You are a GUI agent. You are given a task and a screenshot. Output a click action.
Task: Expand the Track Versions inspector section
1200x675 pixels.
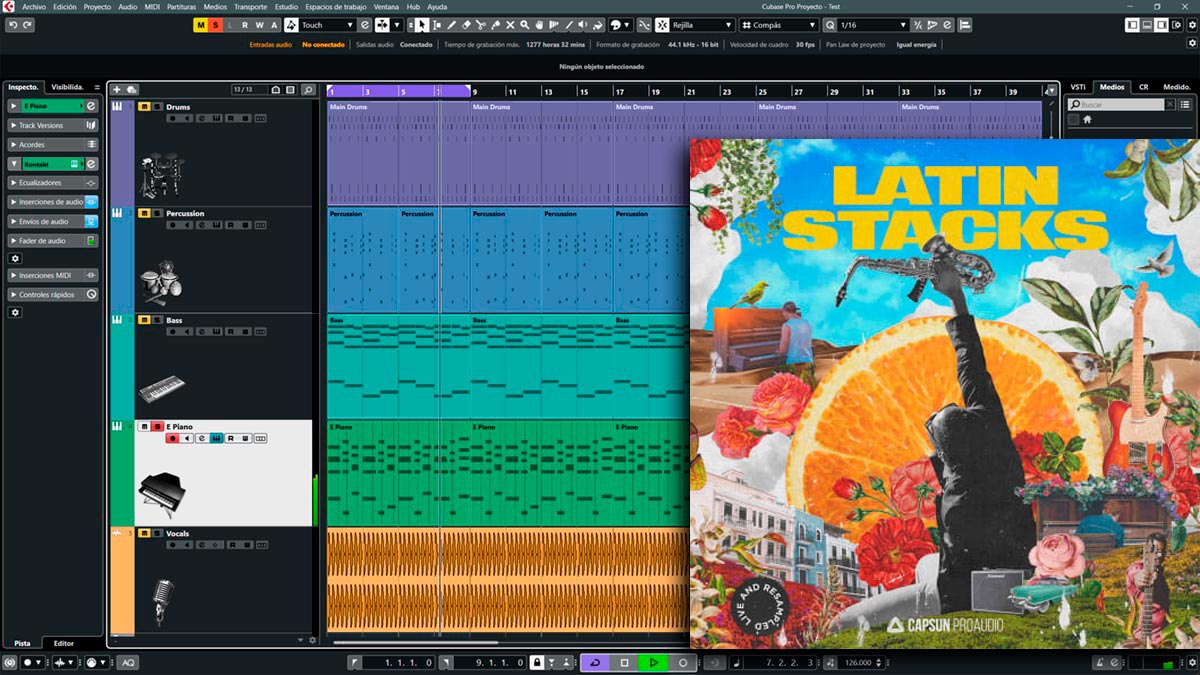tap(52, 126)
